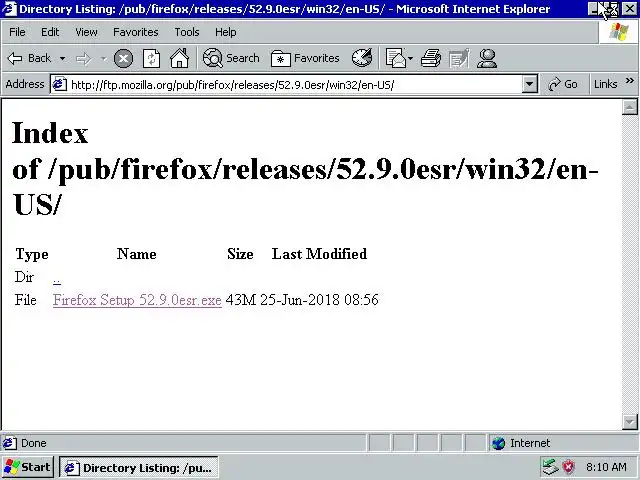
Task: Open the Search pane button
Action: [231, 58]
